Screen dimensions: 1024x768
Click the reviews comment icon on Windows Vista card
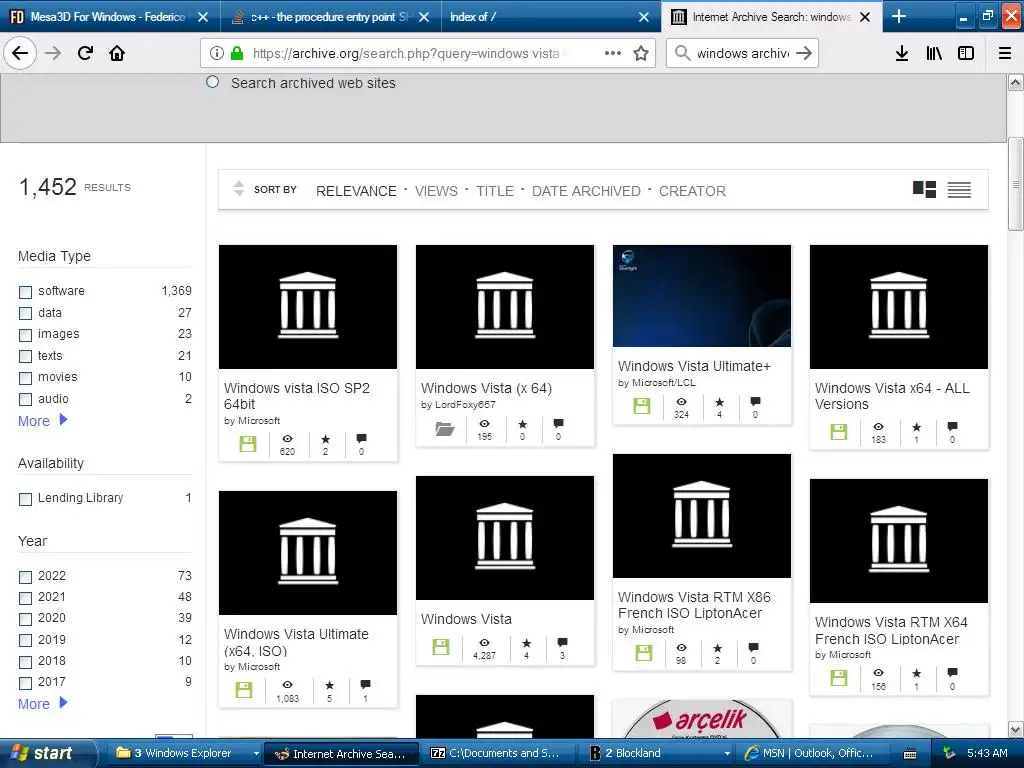coord(562,643)
